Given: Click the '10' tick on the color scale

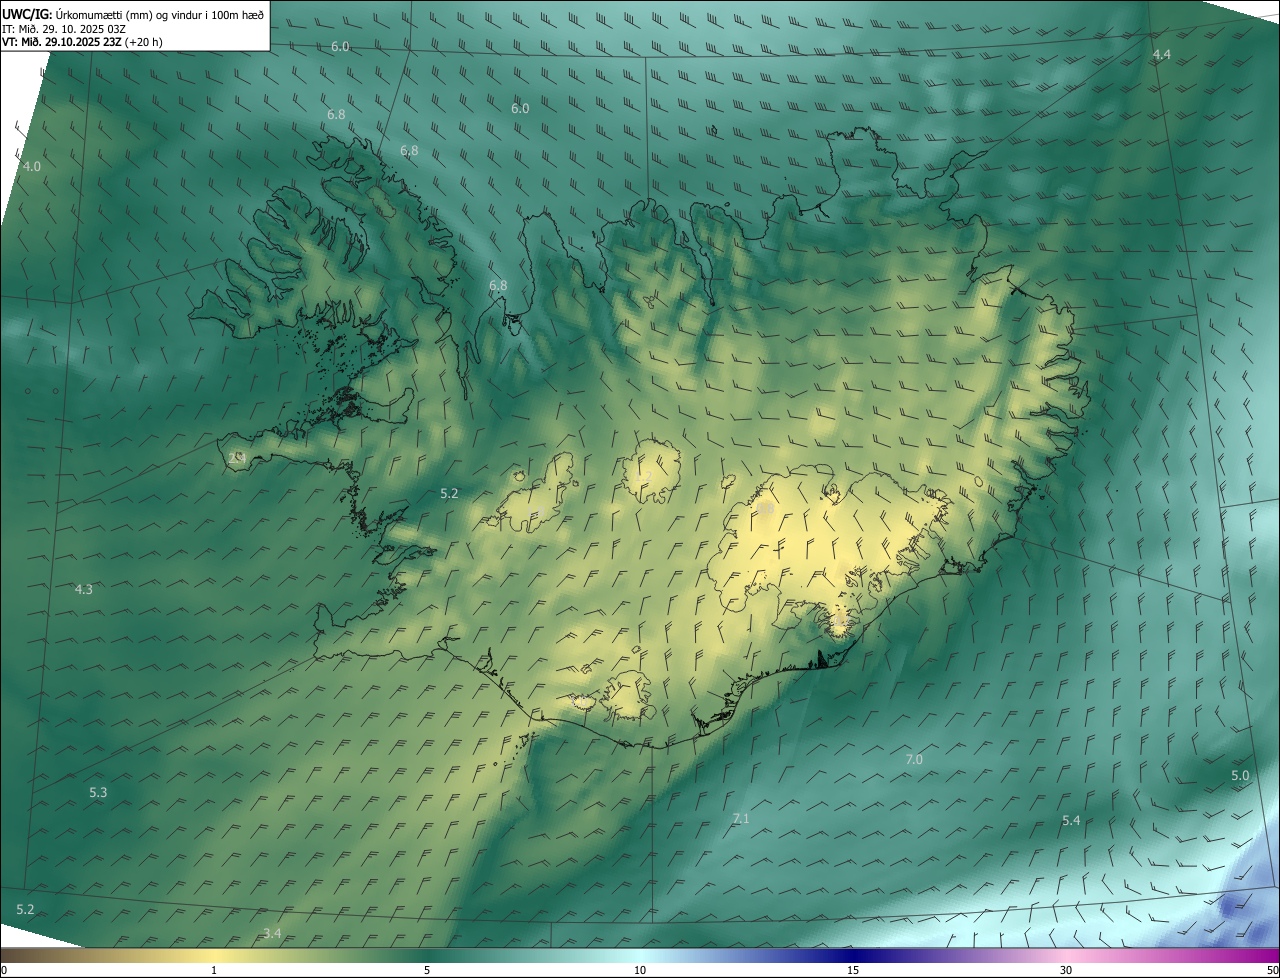Looking at the screenshot, I should pos(640,971).
